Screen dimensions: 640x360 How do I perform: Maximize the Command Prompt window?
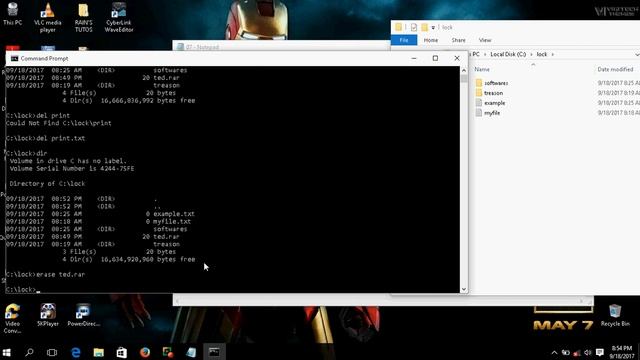click(435, 58)
